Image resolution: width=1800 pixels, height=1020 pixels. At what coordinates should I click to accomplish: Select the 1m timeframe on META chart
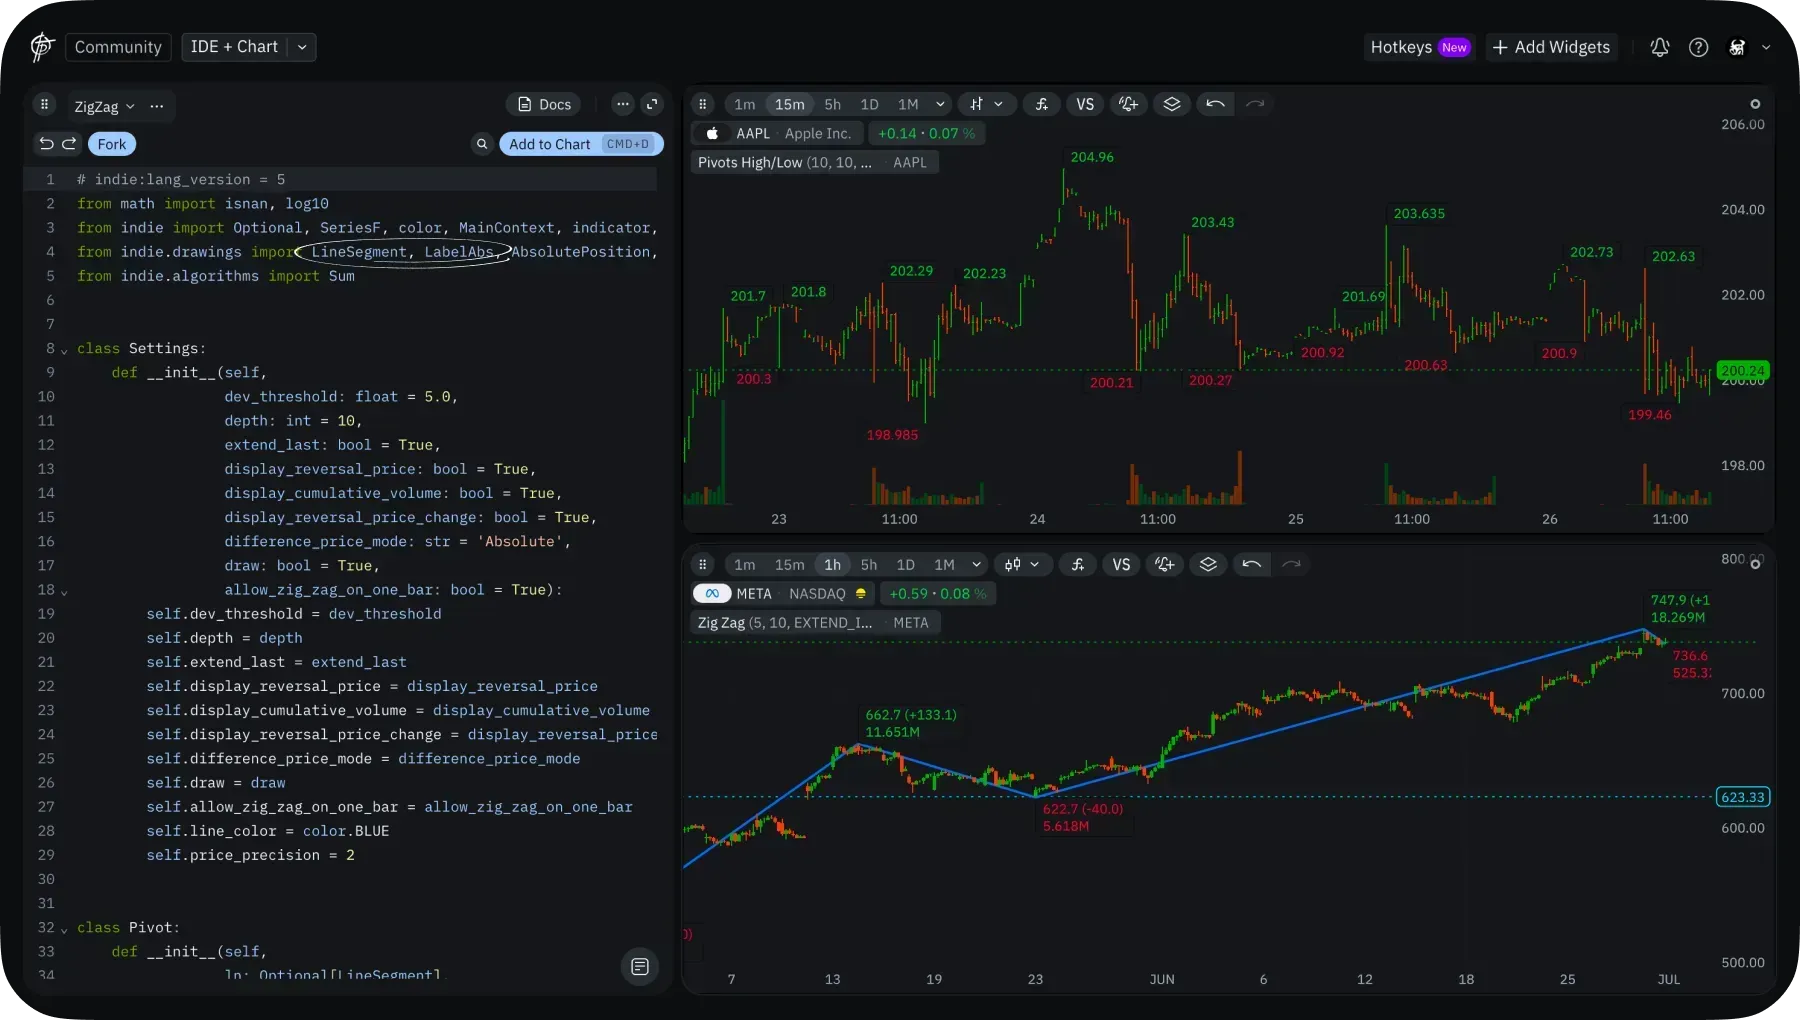(x=744, y=565)
